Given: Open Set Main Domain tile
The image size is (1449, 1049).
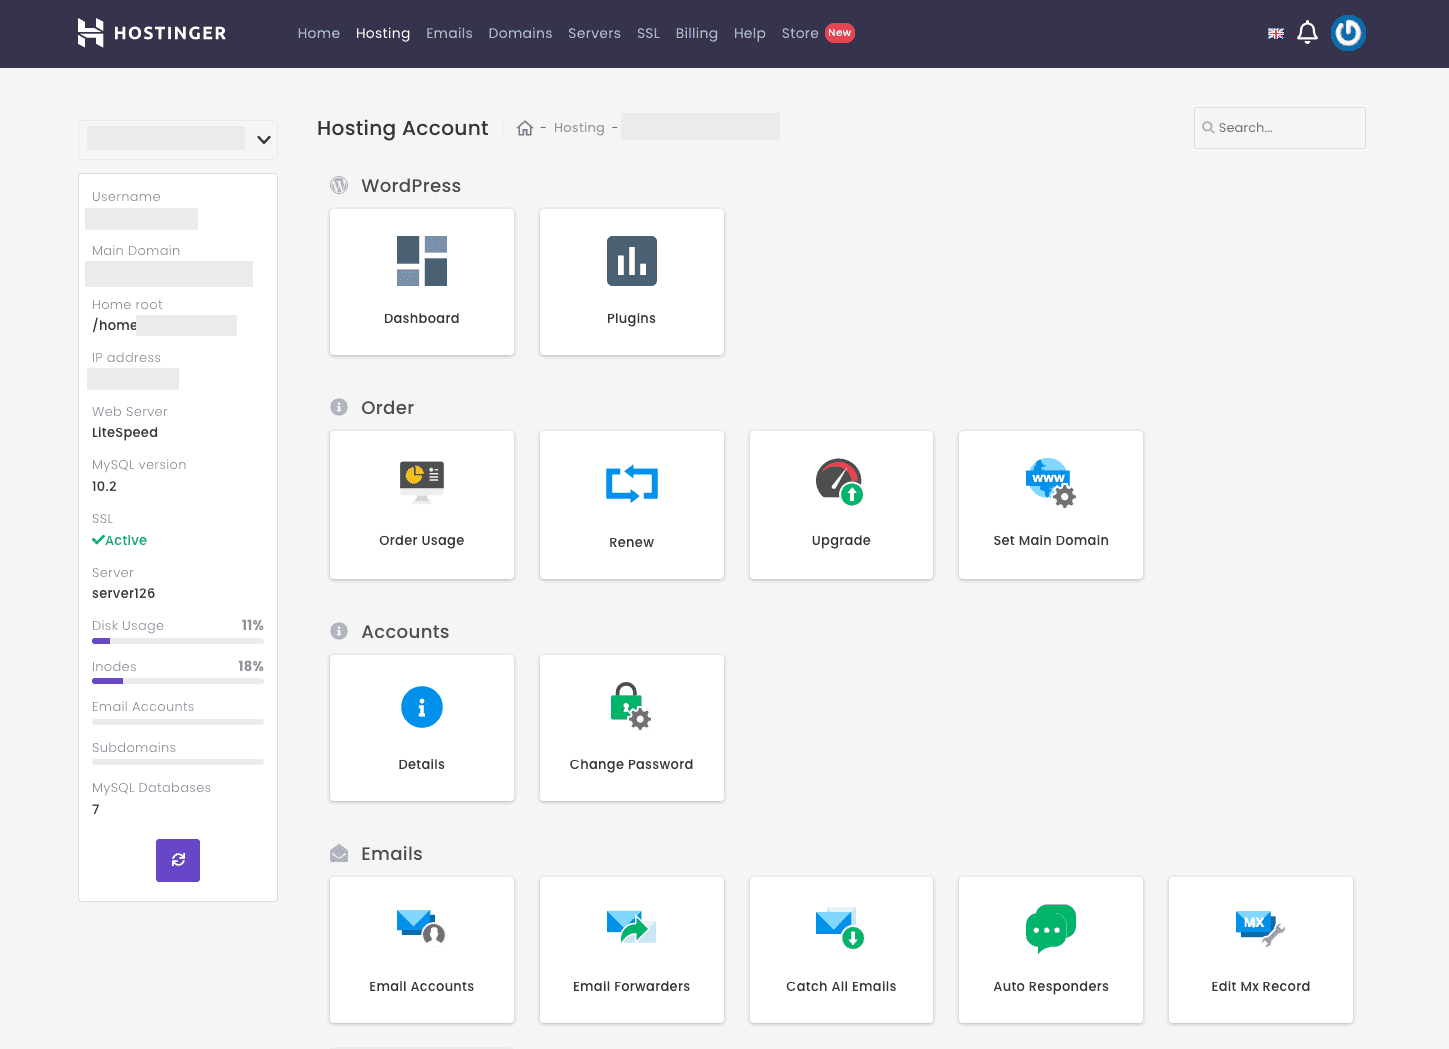Looking at the screenshot, I should coord(1051,505).
